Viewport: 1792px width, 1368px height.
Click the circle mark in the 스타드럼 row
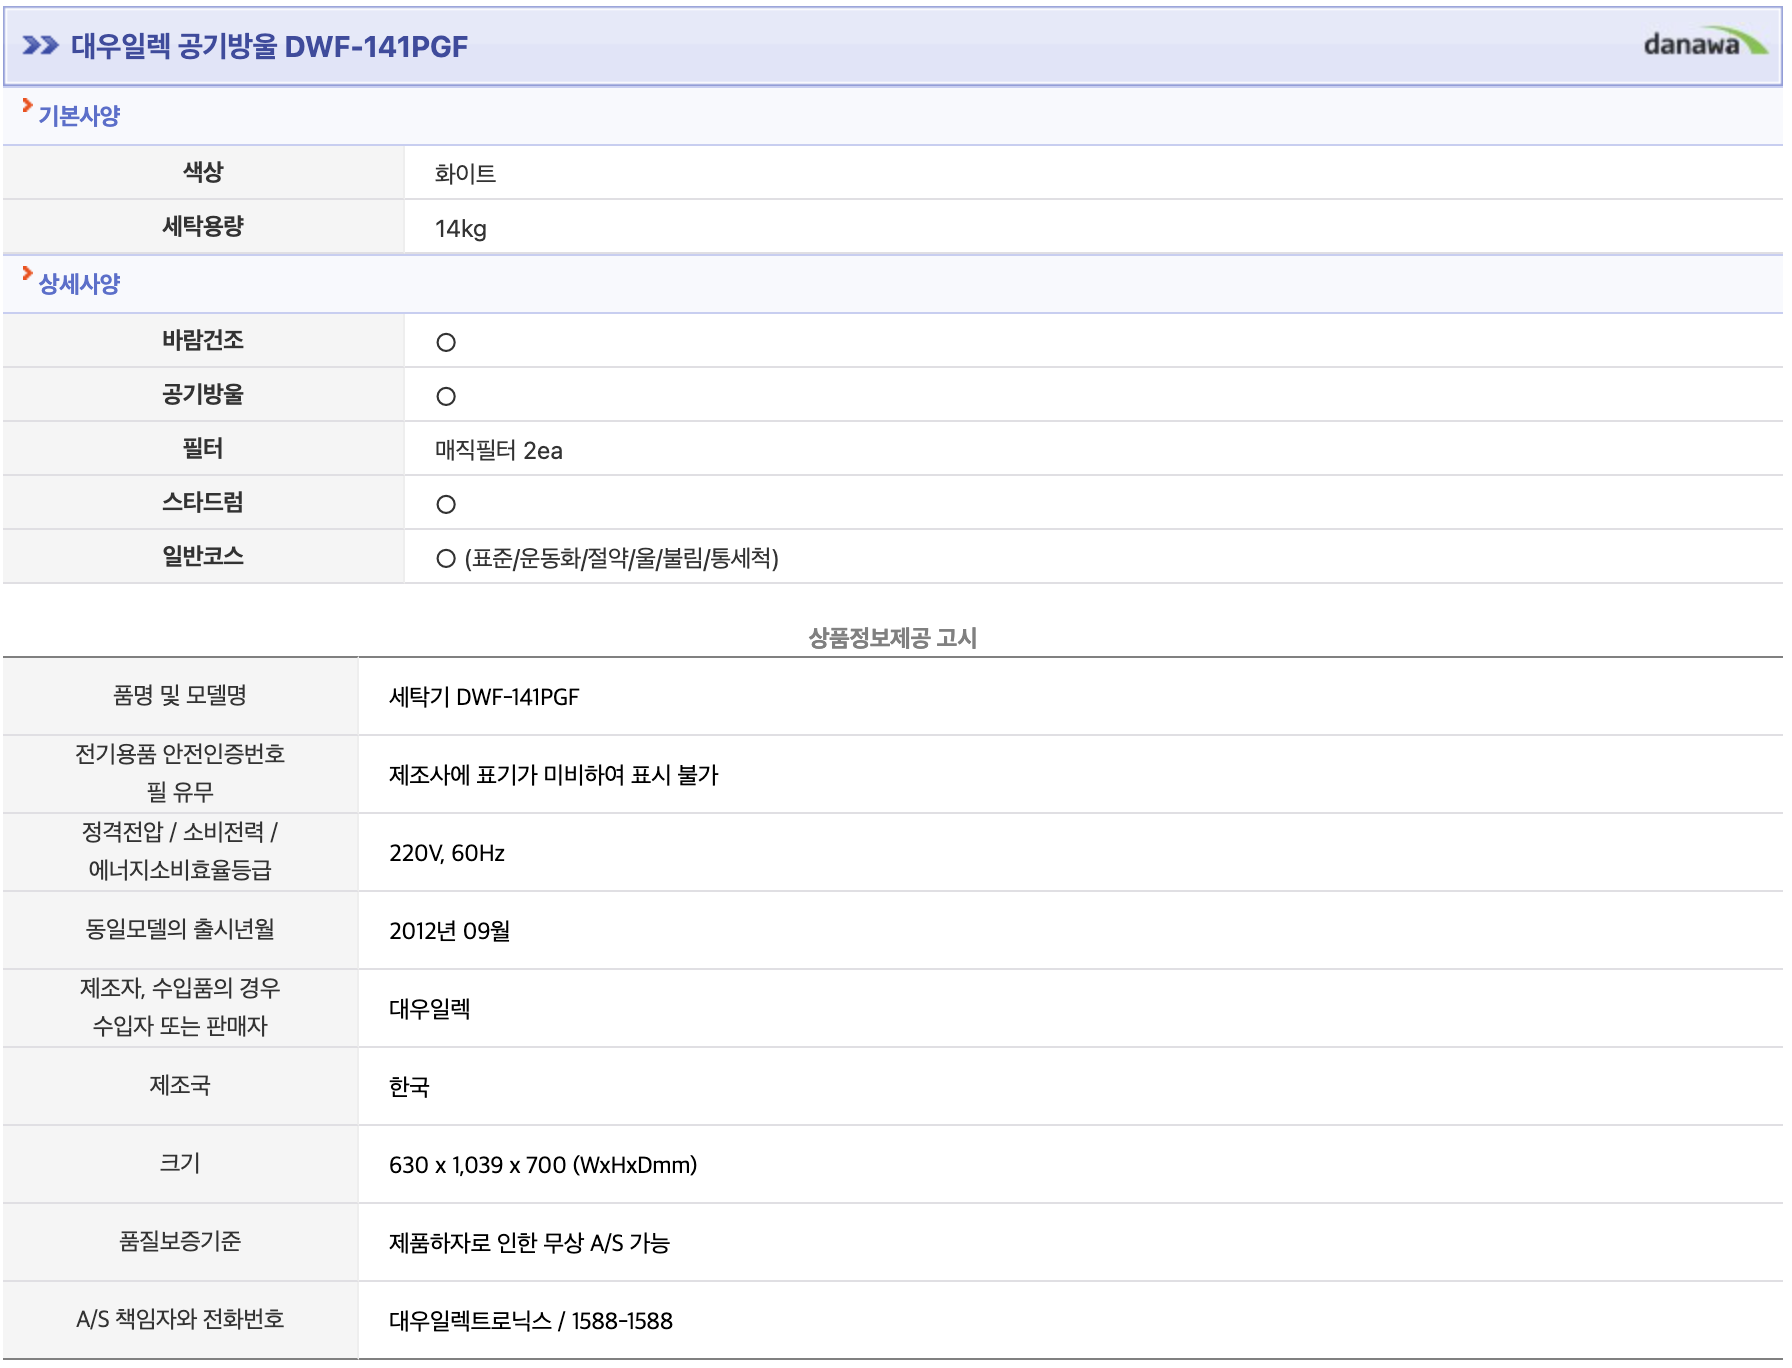(446, 505)
